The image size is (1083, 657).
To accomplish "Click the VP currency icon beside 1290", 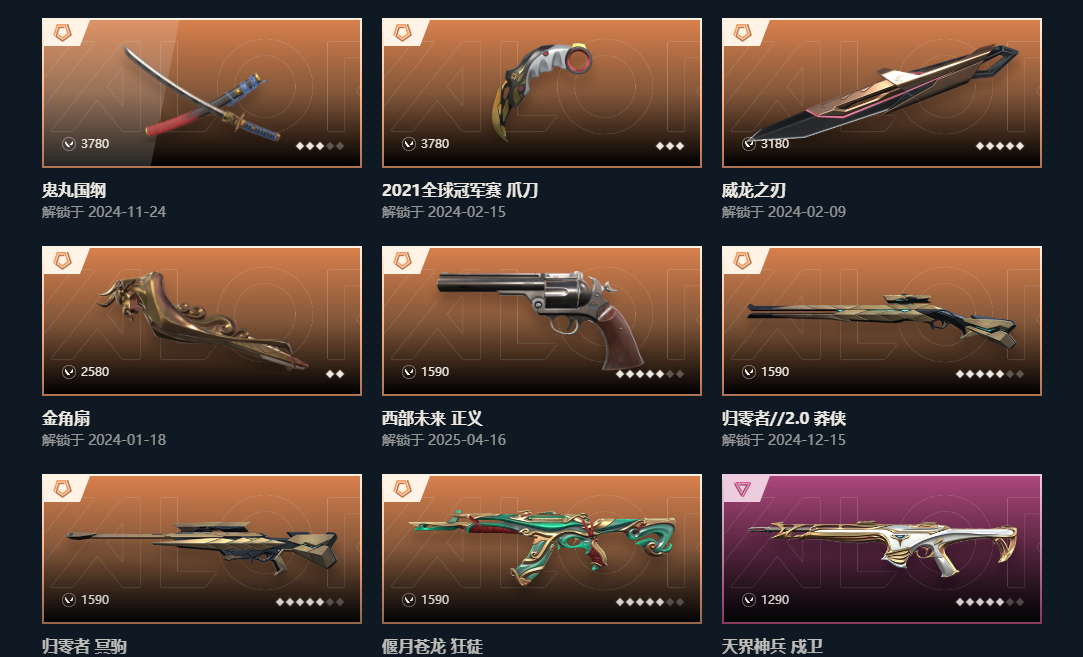I will click(x=749, y=600).
